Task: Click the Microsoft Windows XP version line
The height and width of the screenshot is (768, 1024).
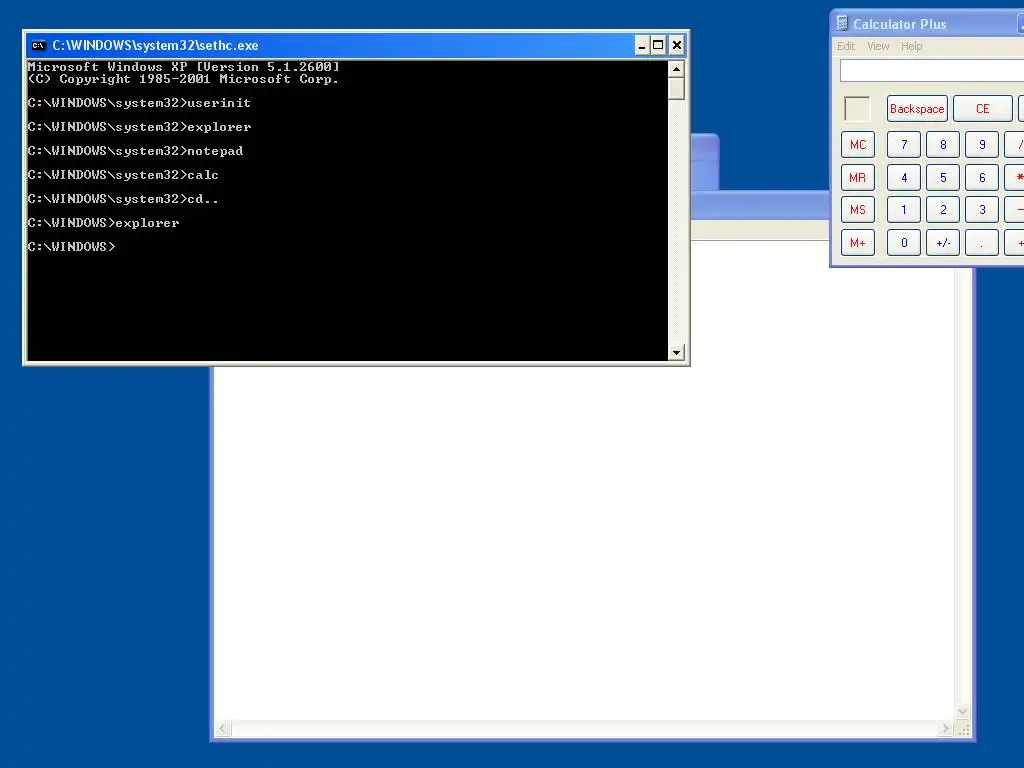Action: click(184, 67)
